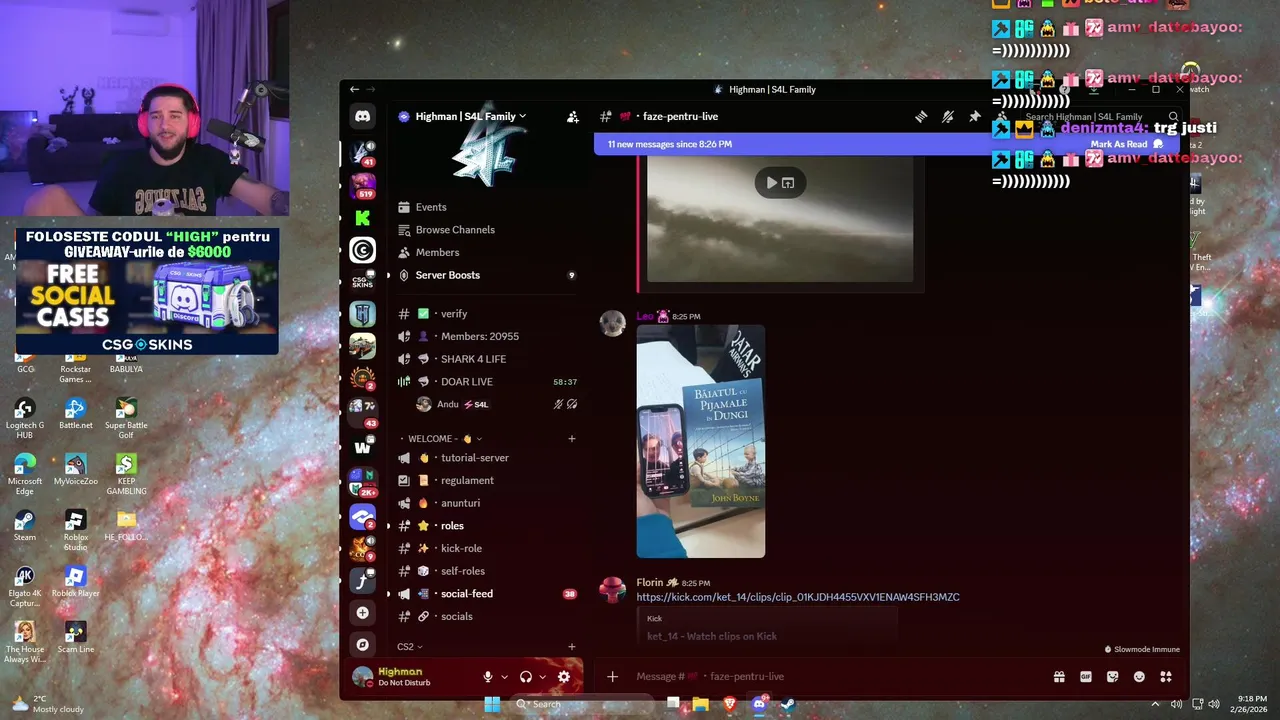
Task: Open the tutorial-server channel
Action: point(485,457)
